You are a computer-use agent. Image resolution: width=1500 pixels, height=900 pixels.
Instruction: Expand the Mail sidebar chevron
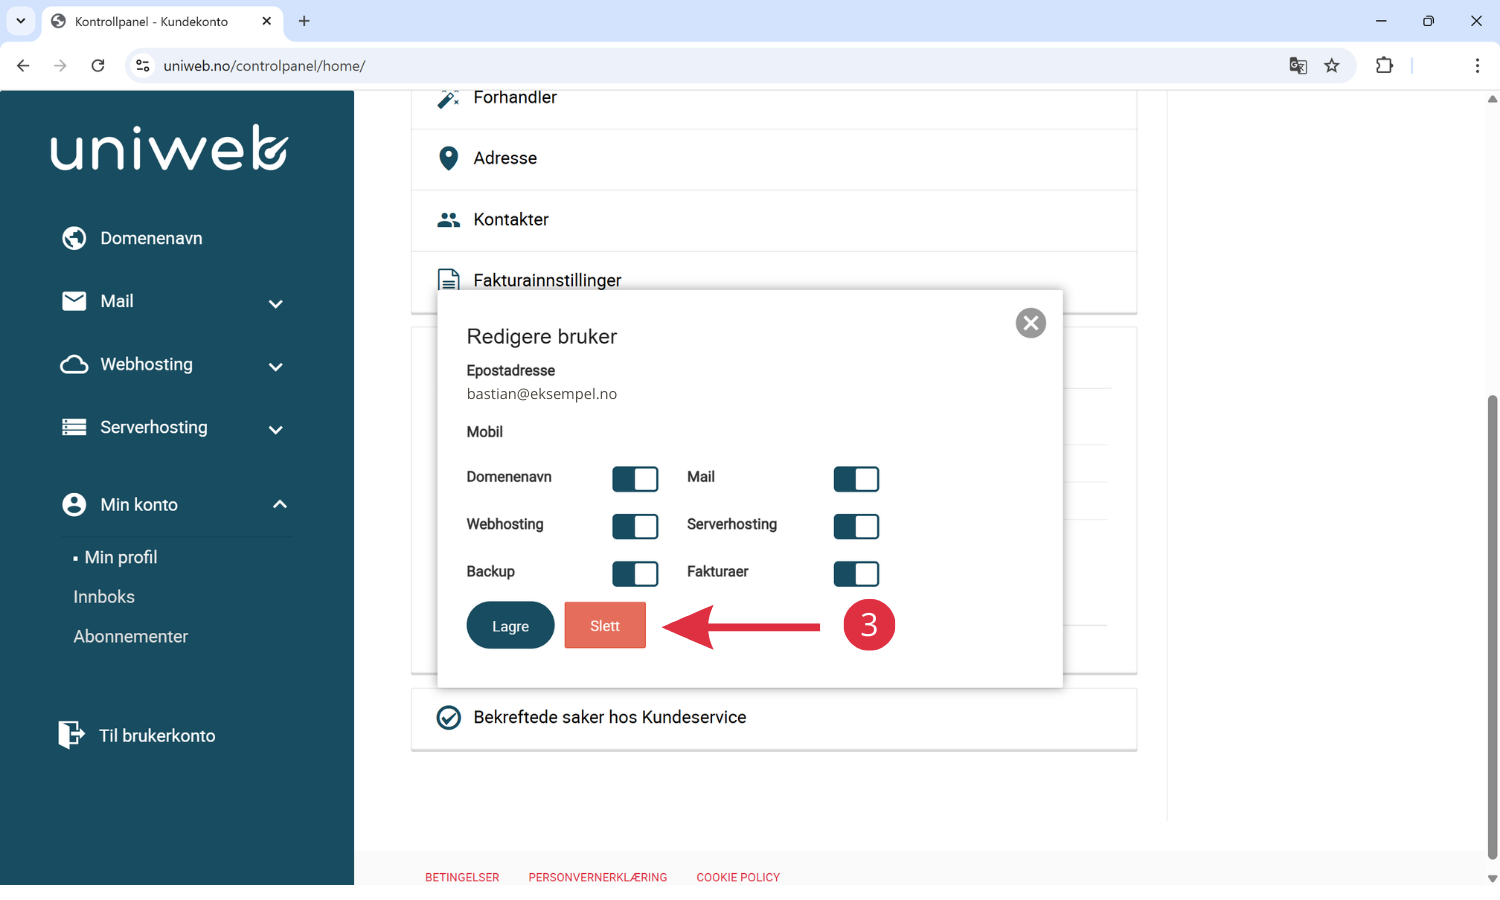tap(276, 304)
